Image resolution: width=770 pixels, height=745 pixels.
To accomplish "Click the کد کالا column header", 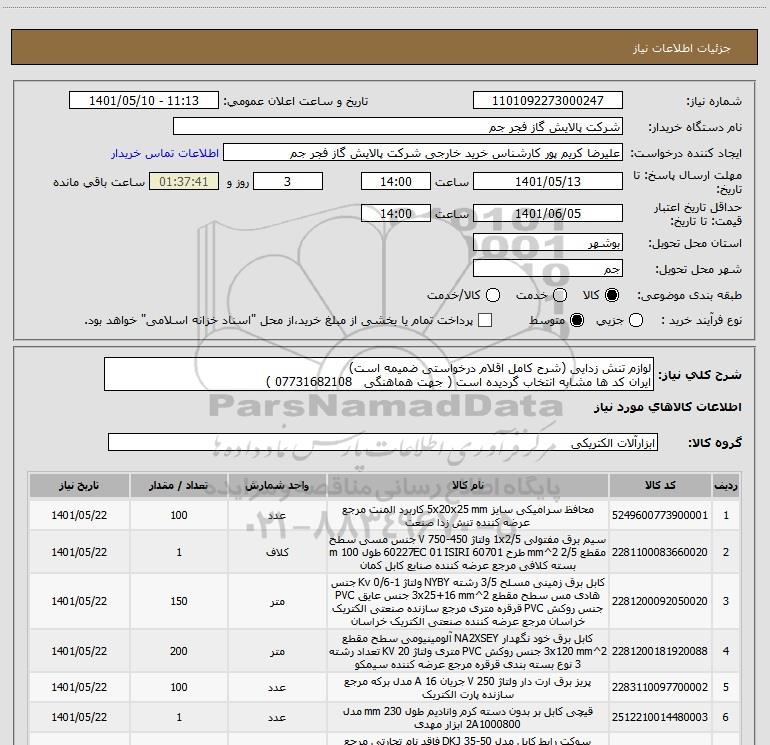I will click(x=660, y=486).
